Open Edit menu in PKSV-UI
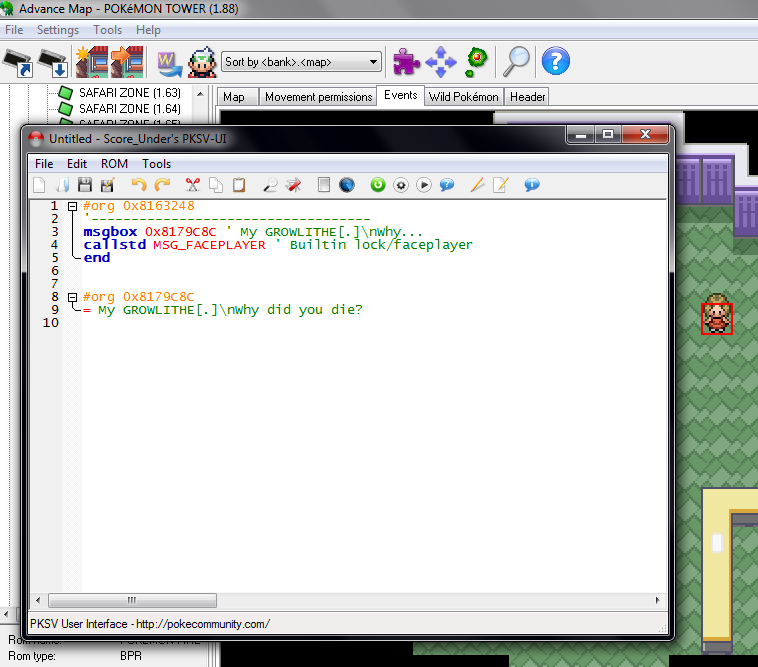This screenshot has width=758, height=667. click(77, 164)
